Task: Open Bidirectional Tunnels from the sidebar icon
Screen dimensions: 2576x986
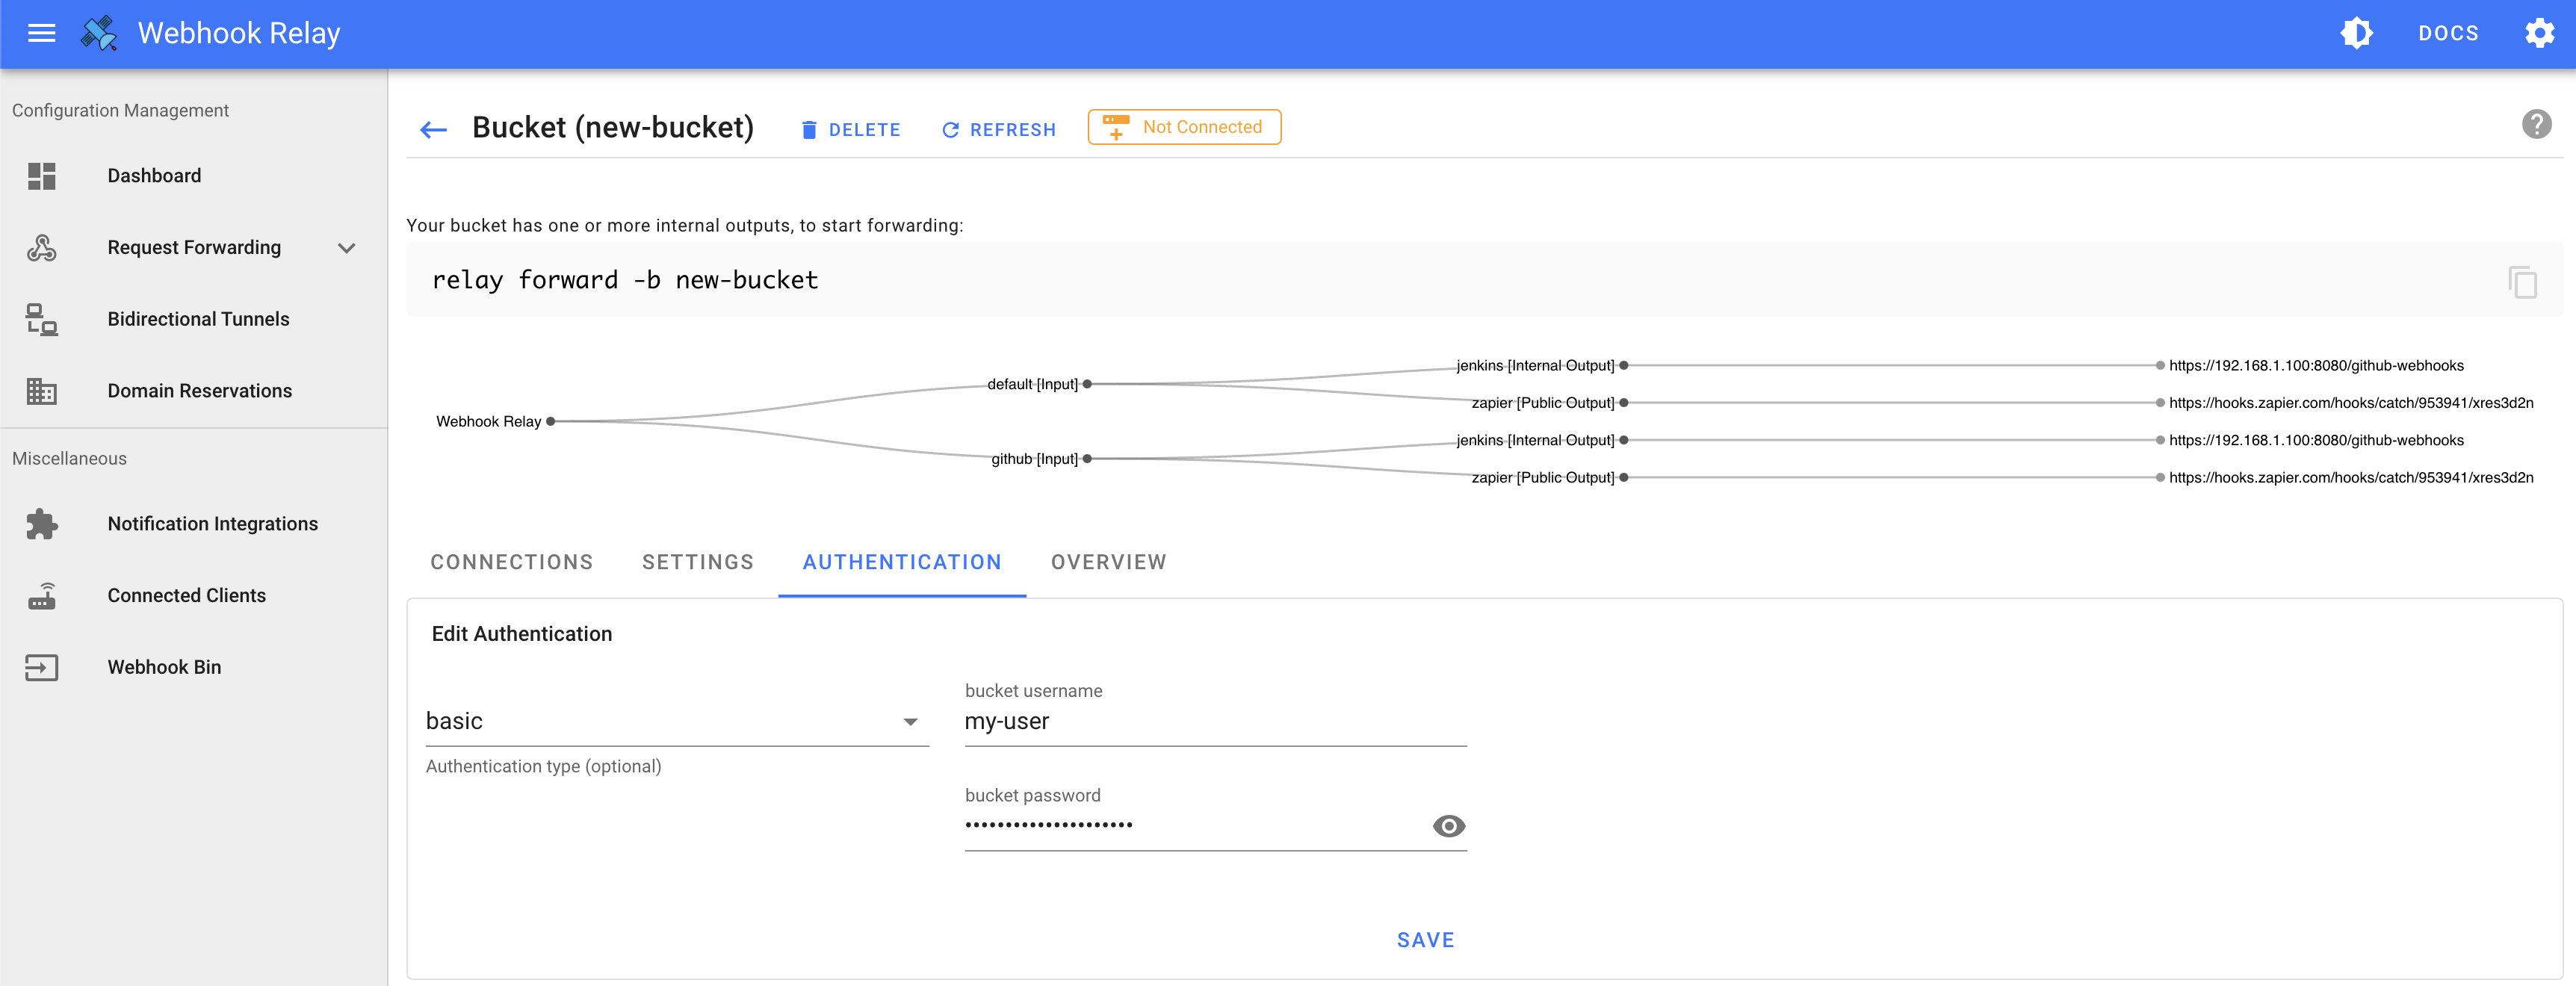Action: pos(41,319)
